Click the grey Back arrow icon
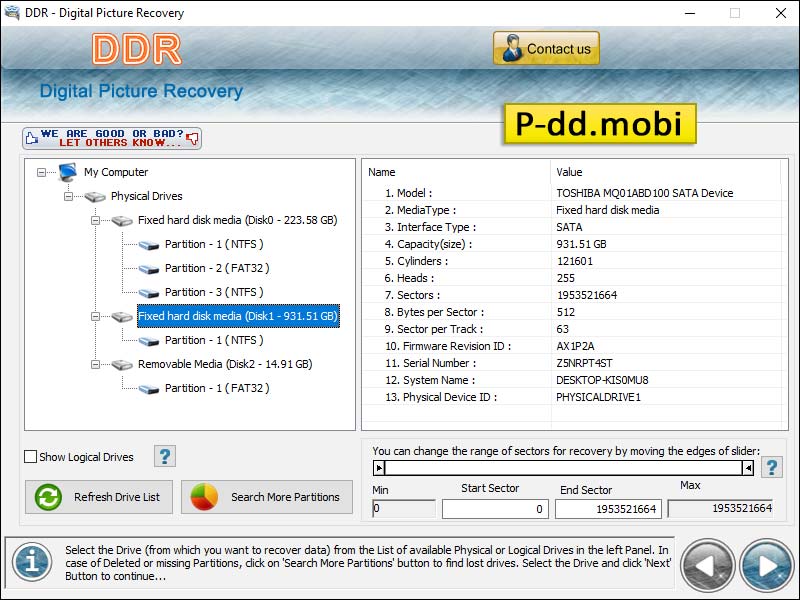This screenshot has width=800, height=600. pyautogui.click(x=709, y=565)
